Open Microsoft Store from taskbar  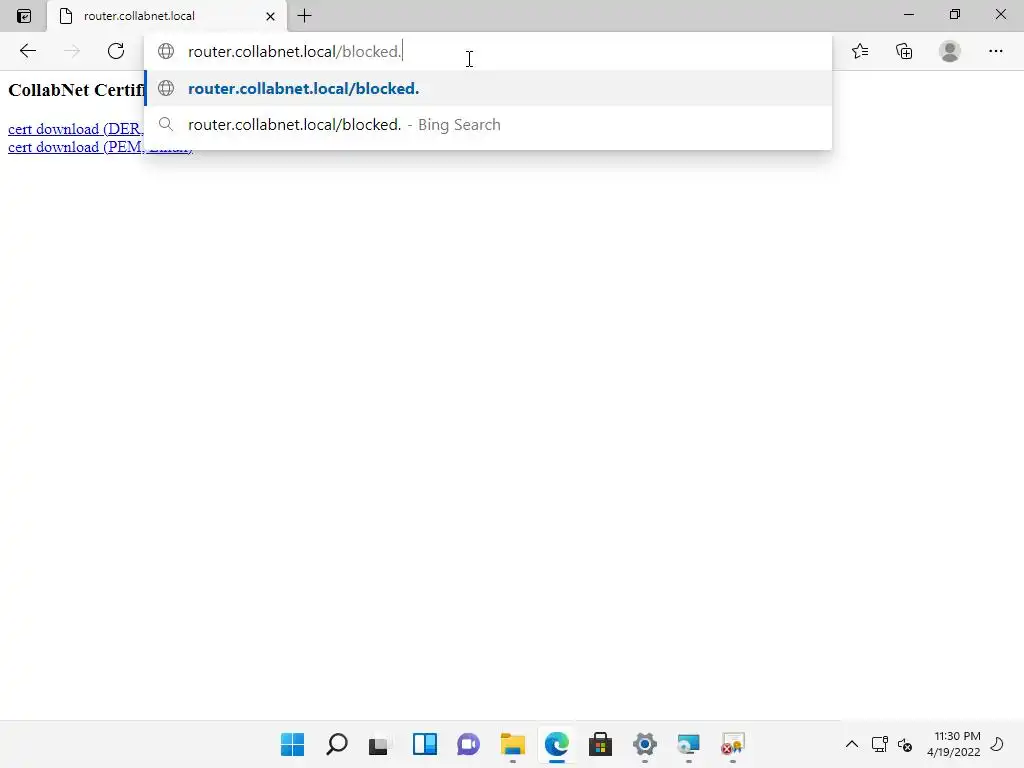pyautogui.click(x=600, y=744)
